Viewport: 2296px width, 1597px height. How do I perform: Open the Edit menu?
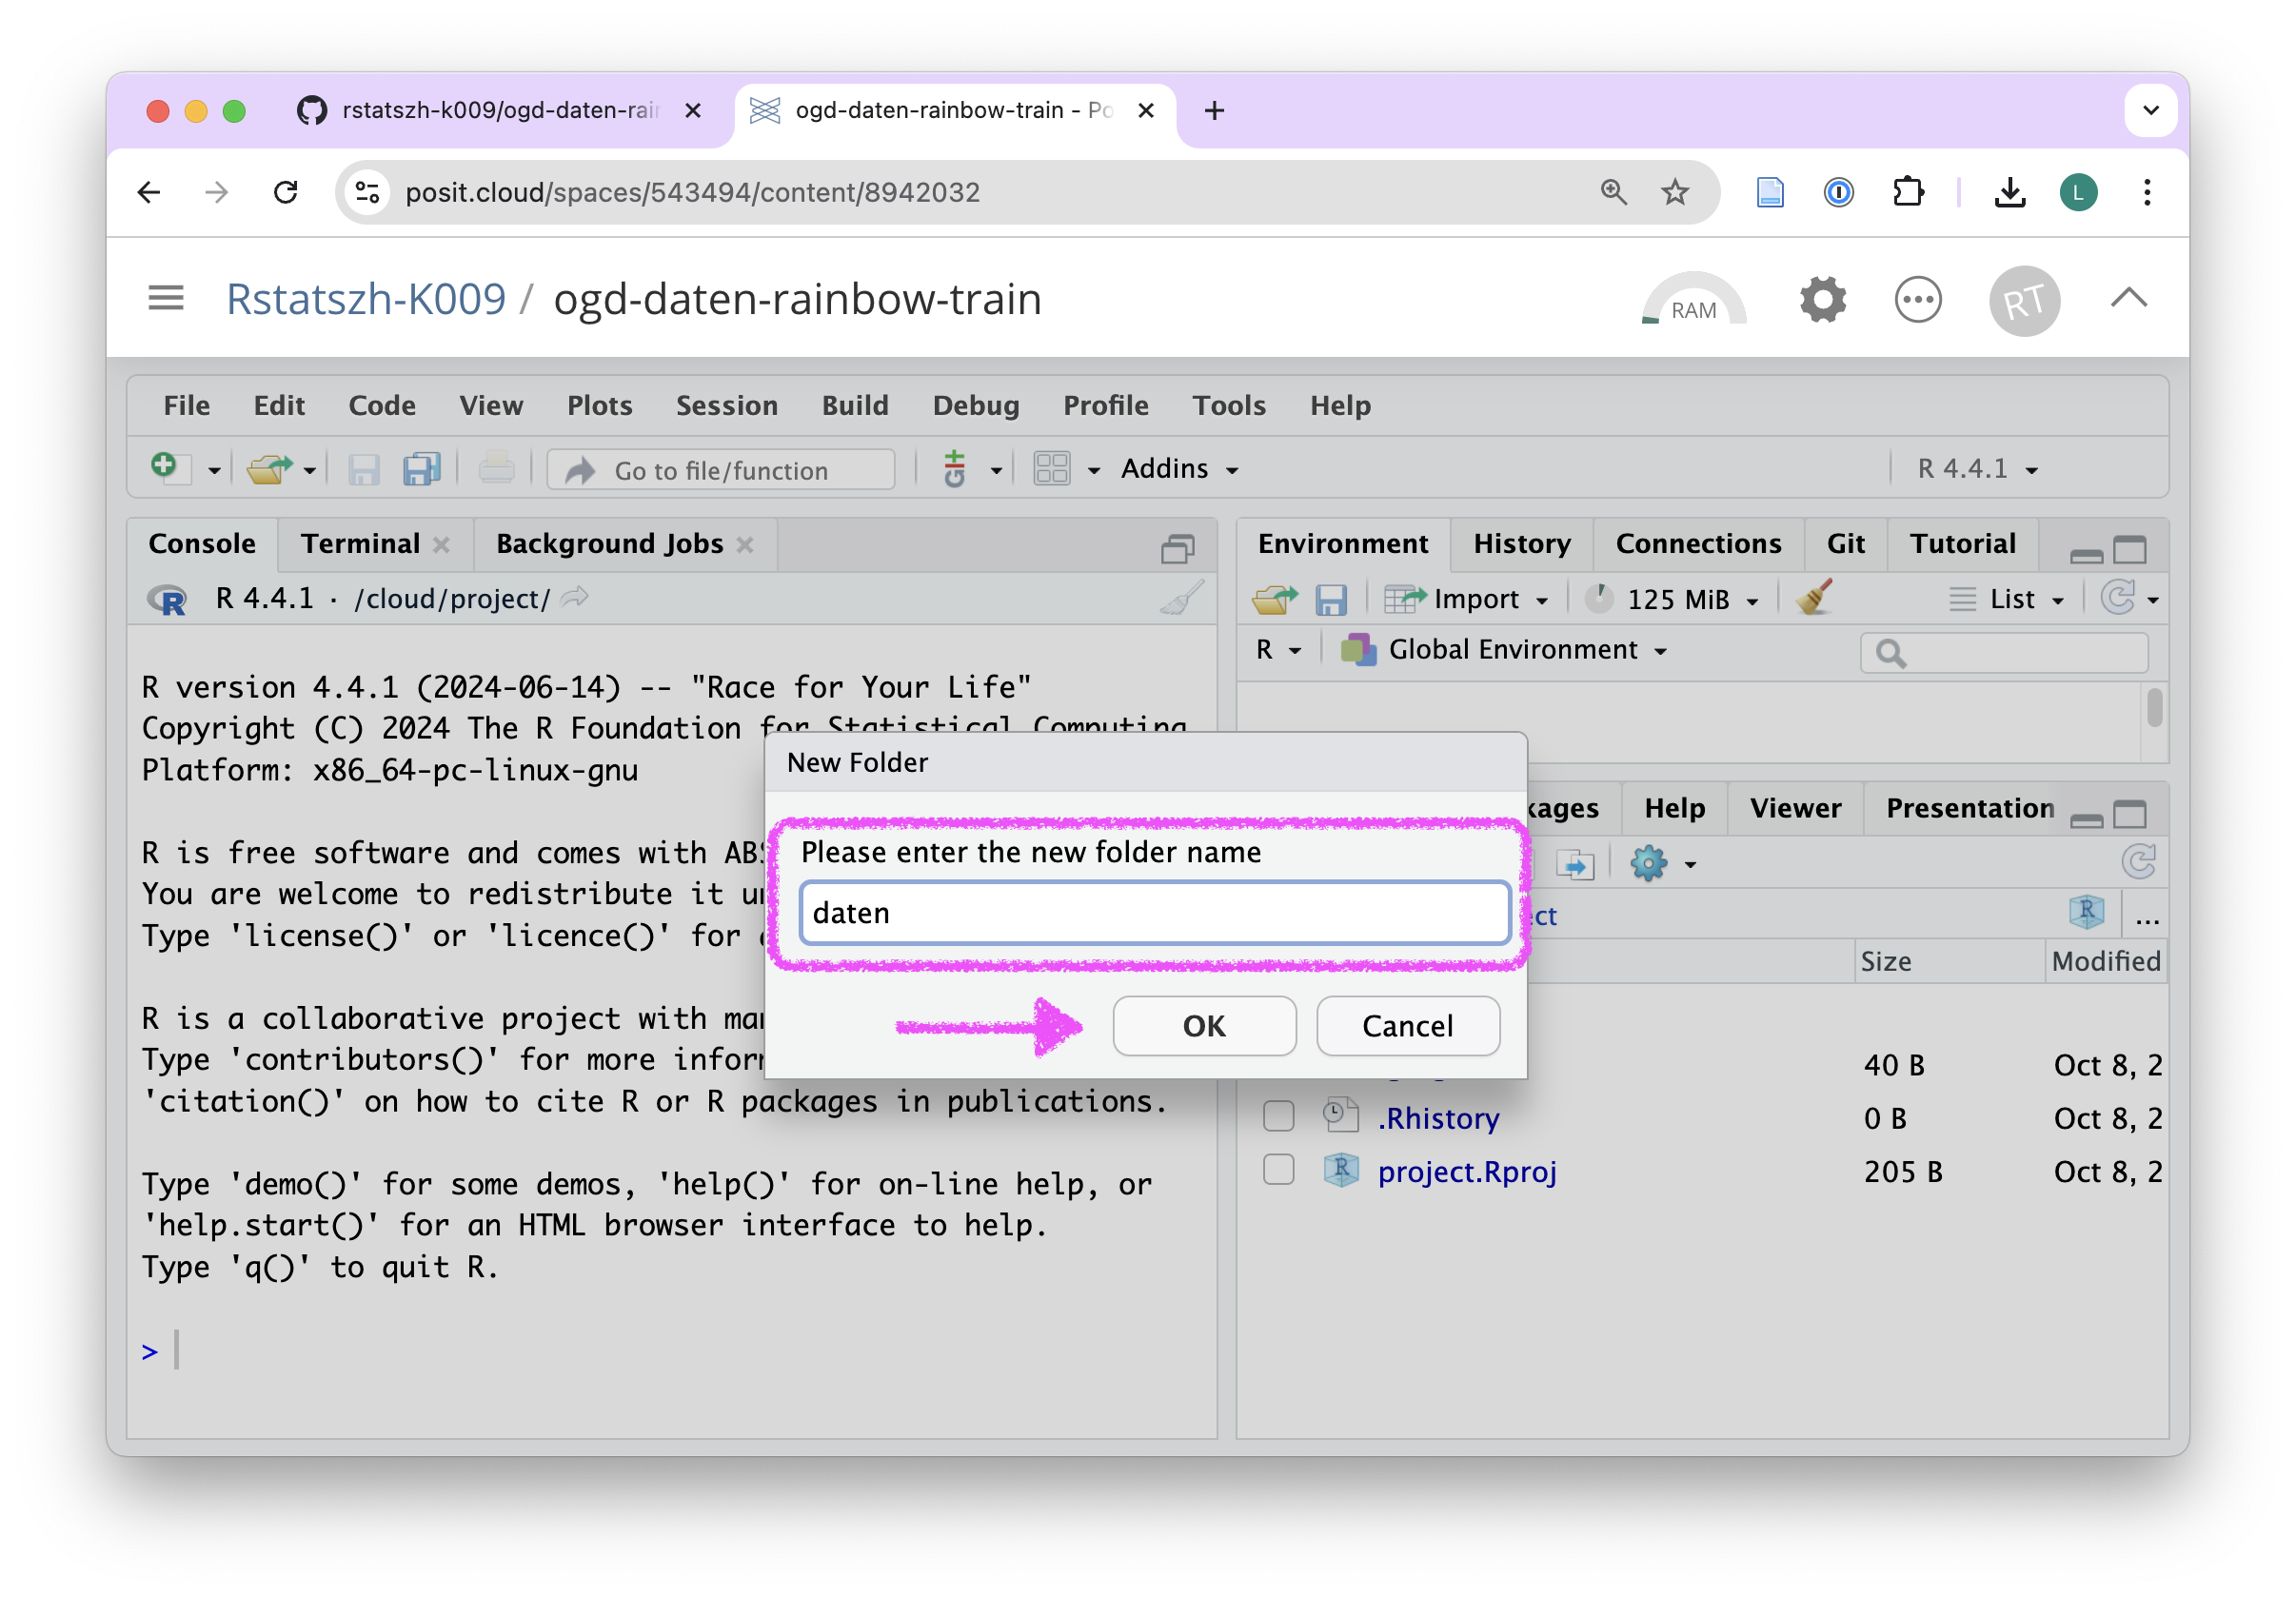tap(279, 405)
